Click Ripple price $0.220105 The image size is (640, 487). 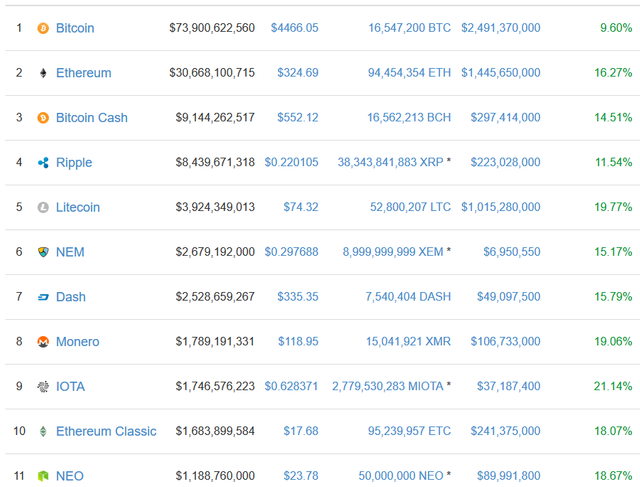[x=291, y=162]
